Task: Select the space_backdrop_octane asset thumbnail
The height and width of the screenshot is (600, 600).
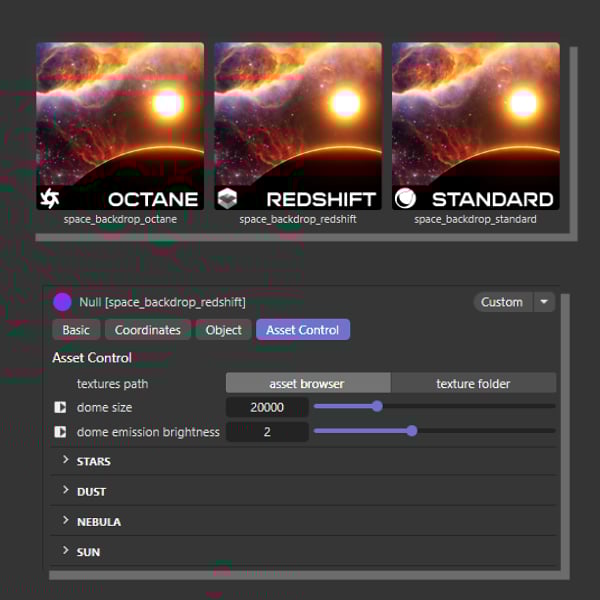Action: click(x=120, y=126)
